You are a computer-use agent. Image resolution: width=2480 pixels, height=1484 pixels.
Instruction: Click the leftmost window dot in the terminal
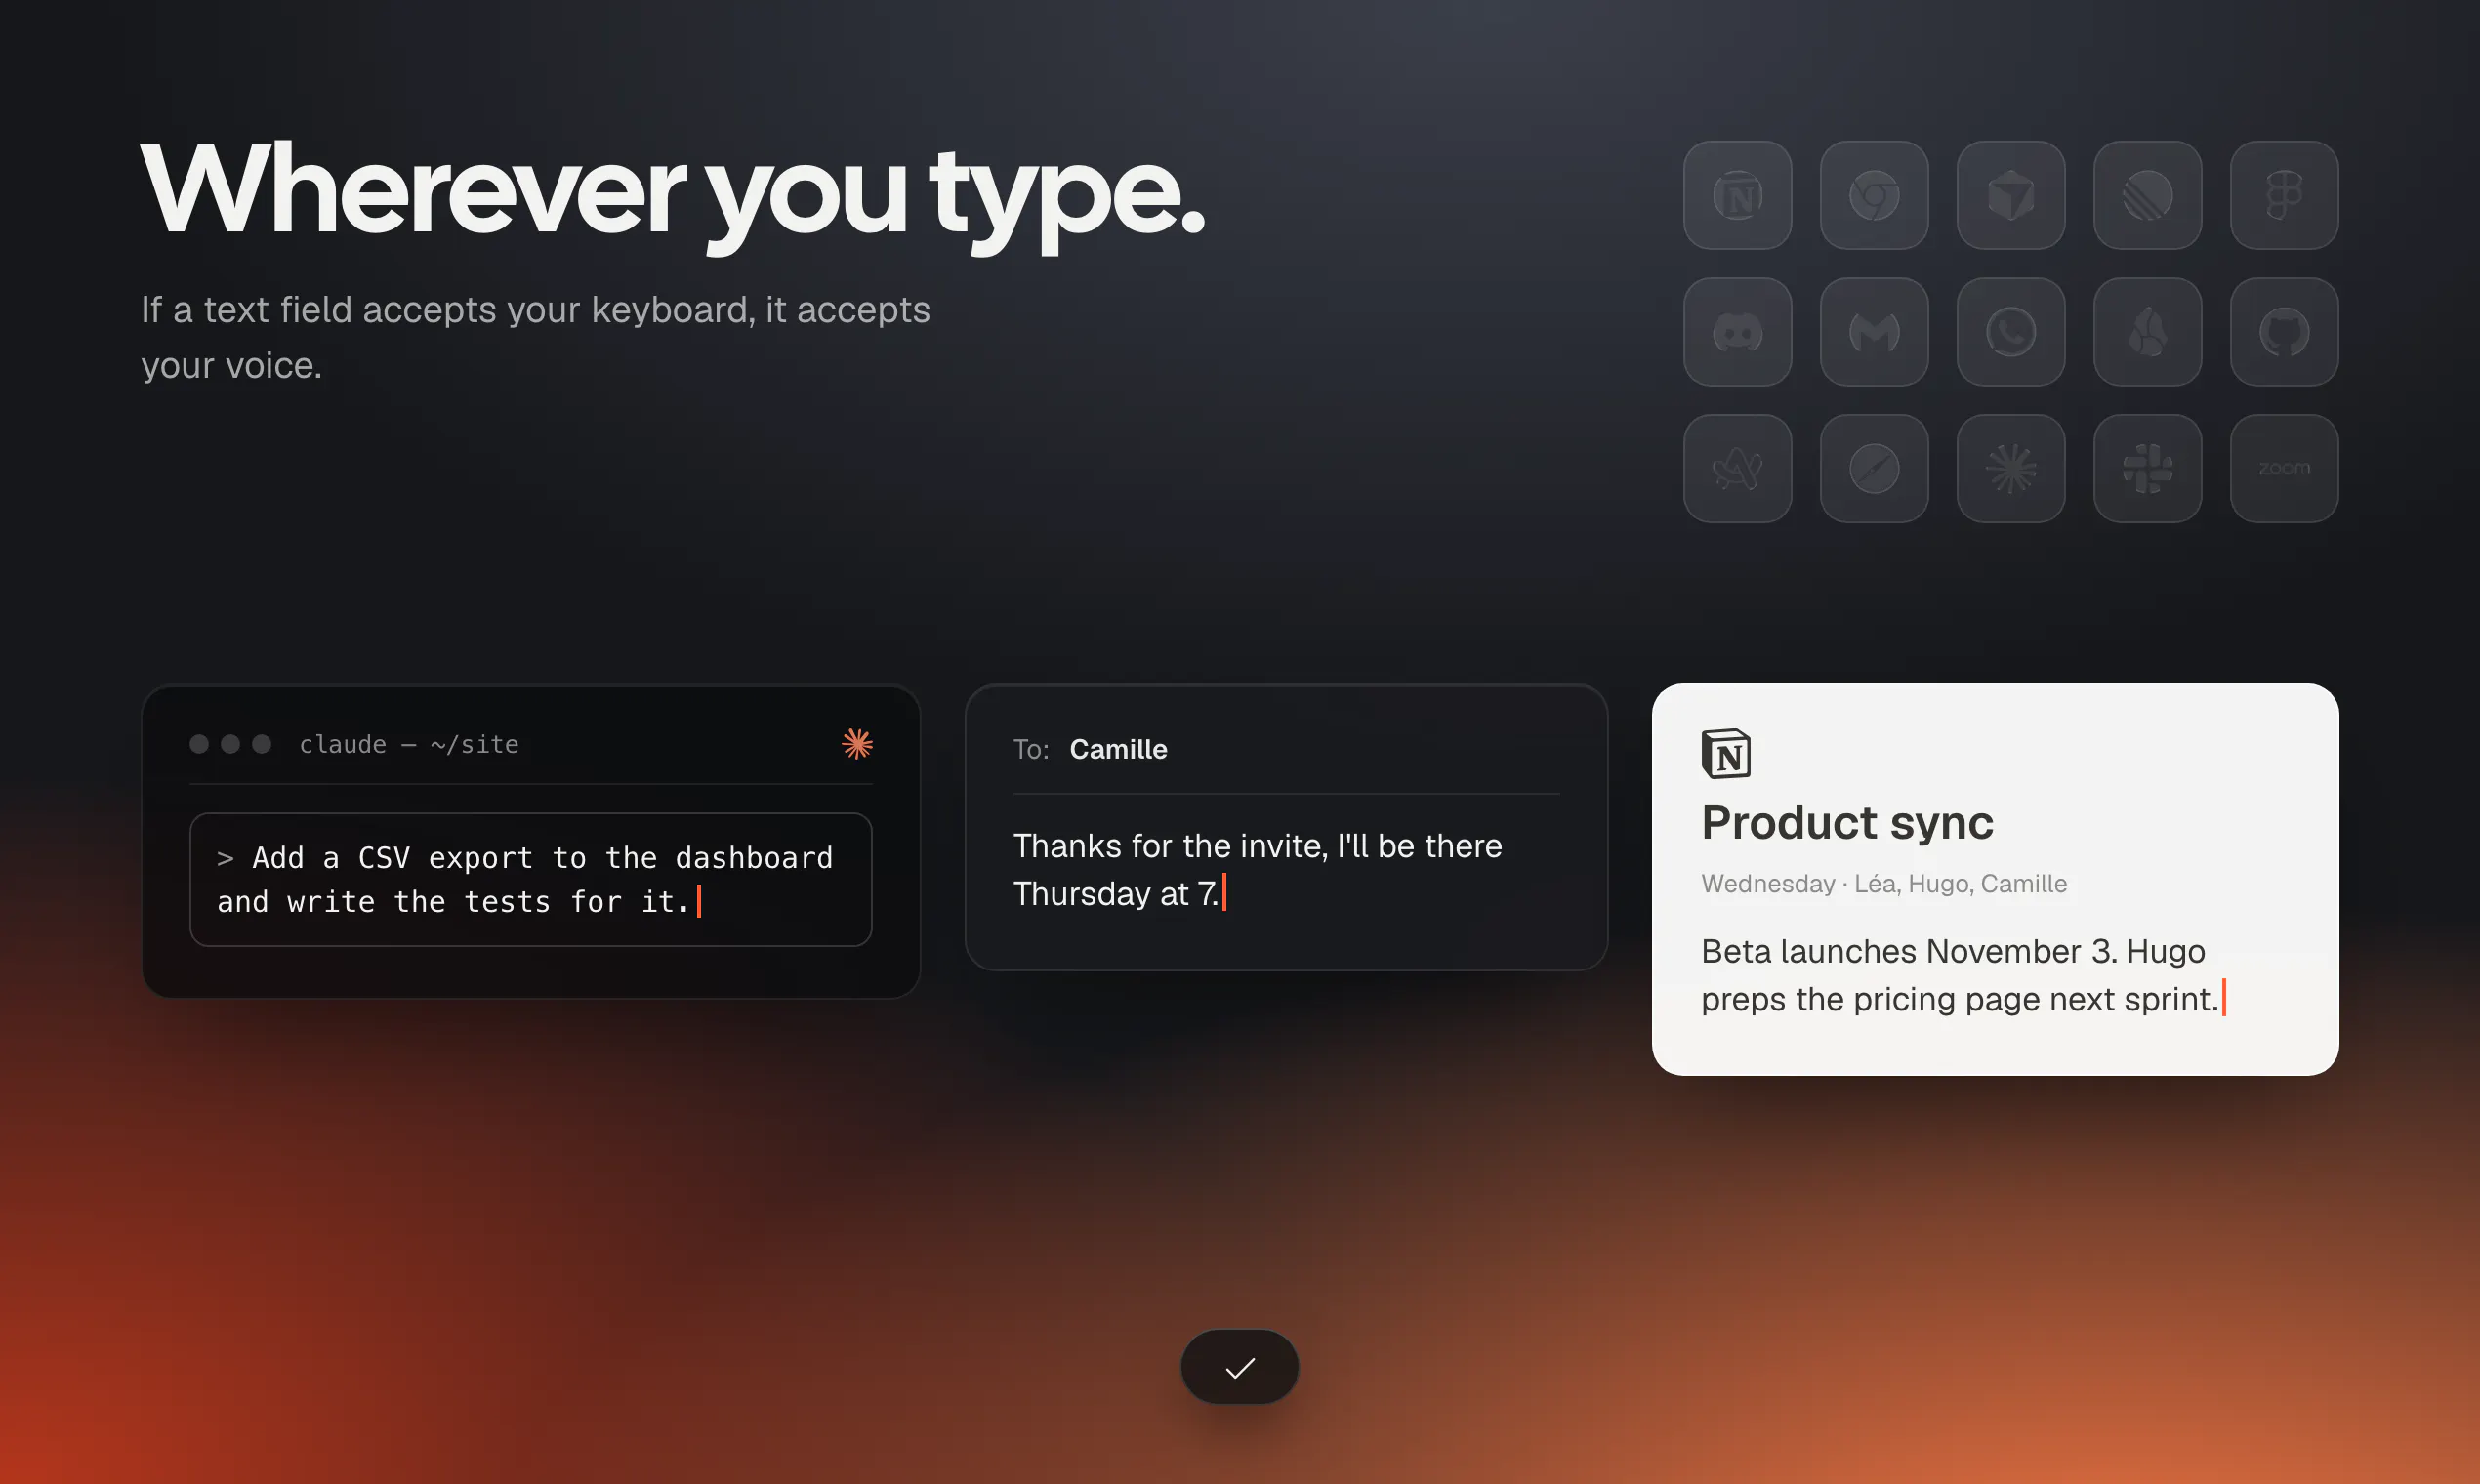pyautogui.click(x=199, y=744)
